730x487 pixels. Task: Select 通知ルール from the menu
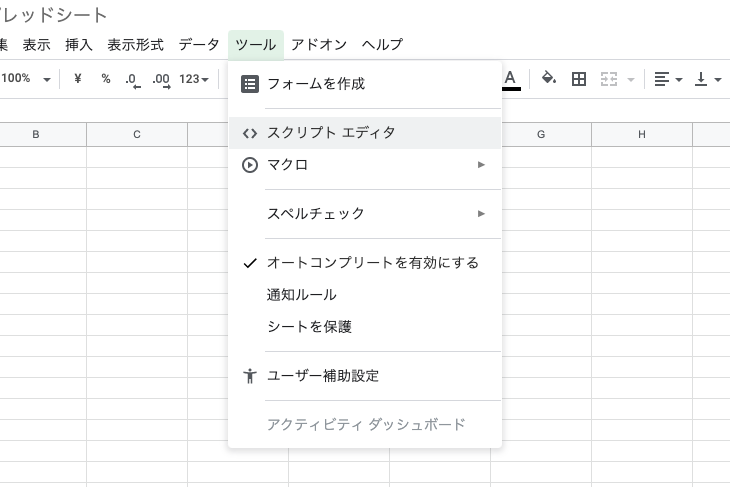(302, 295)
